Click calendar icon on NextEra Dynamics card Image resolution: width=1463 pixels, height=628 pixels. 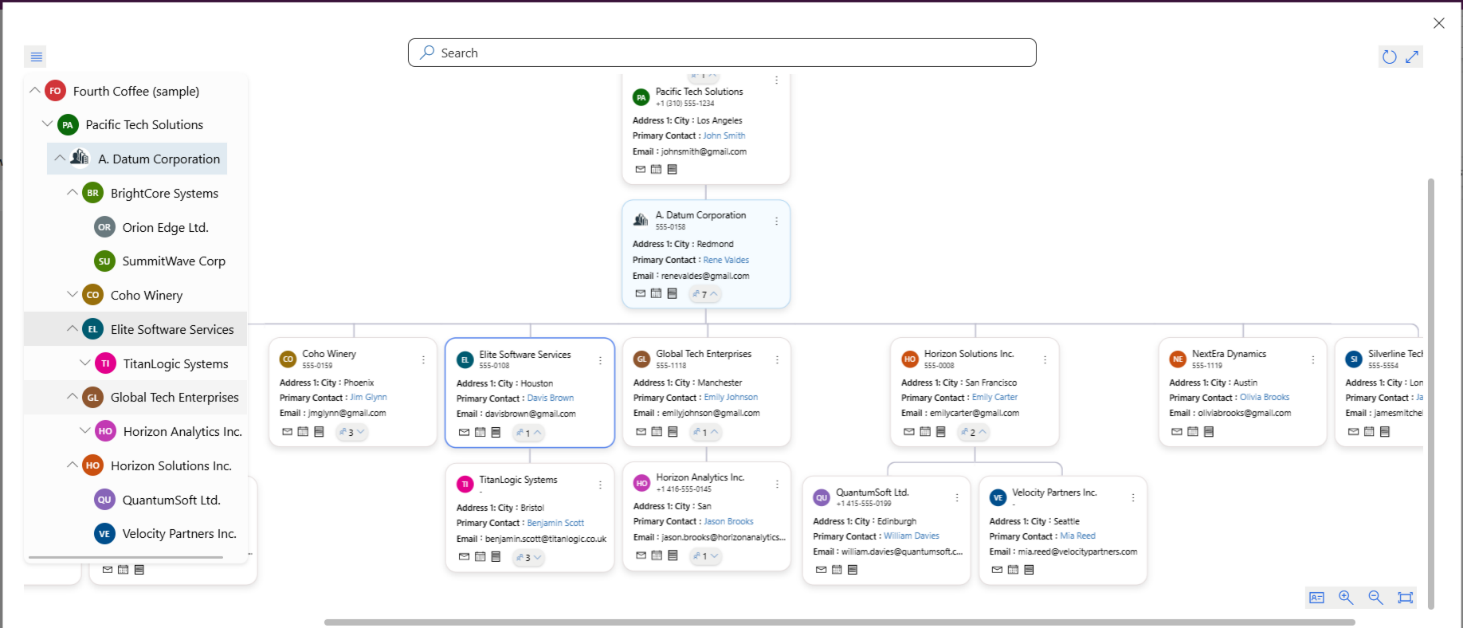(x=1193, y=432)
